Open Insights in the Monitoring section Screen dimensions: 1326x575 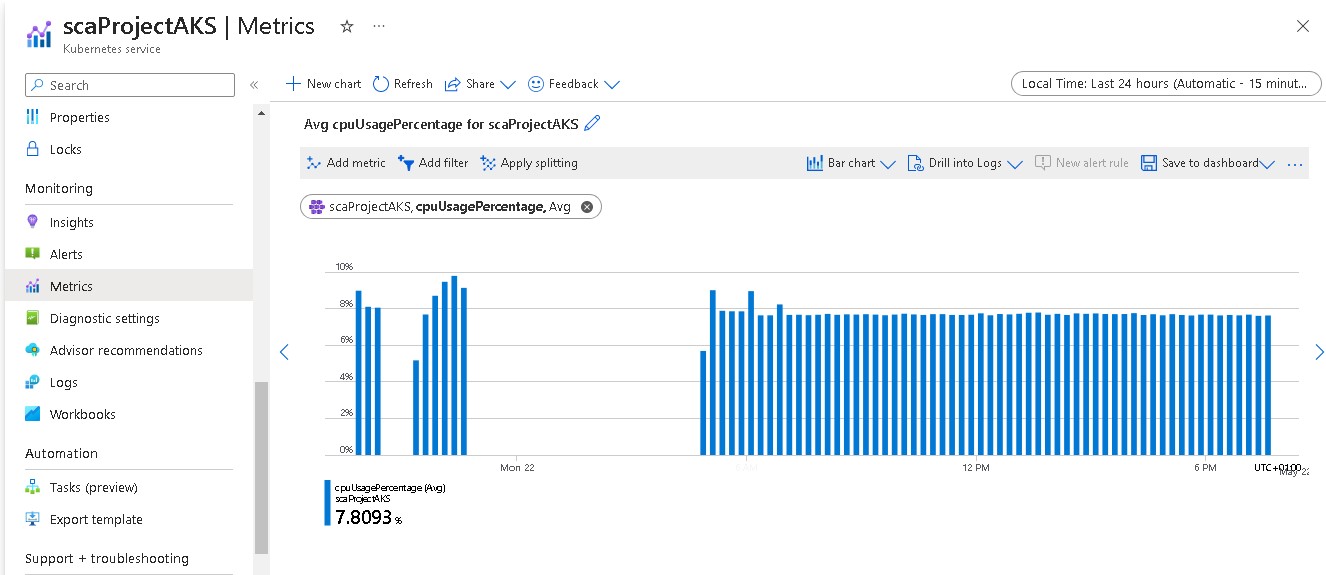tap(72, 222)
